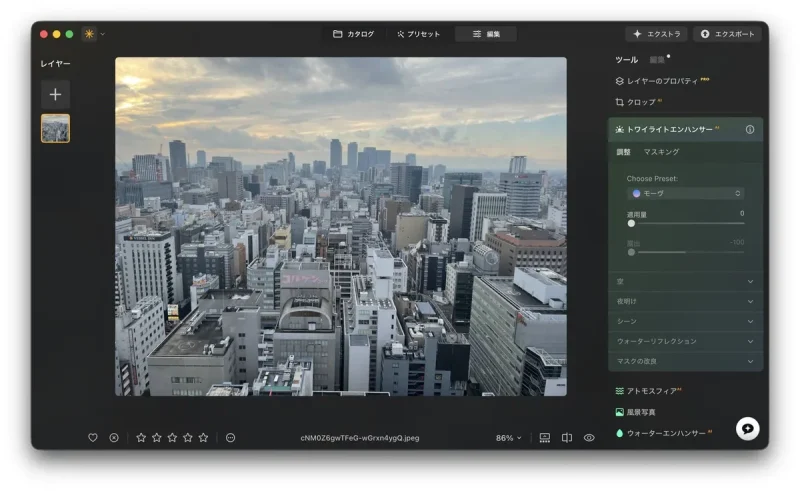Screen dimensions: 800x491
Task: Click the エクストラ button
Action: click(x=656, y=34)
